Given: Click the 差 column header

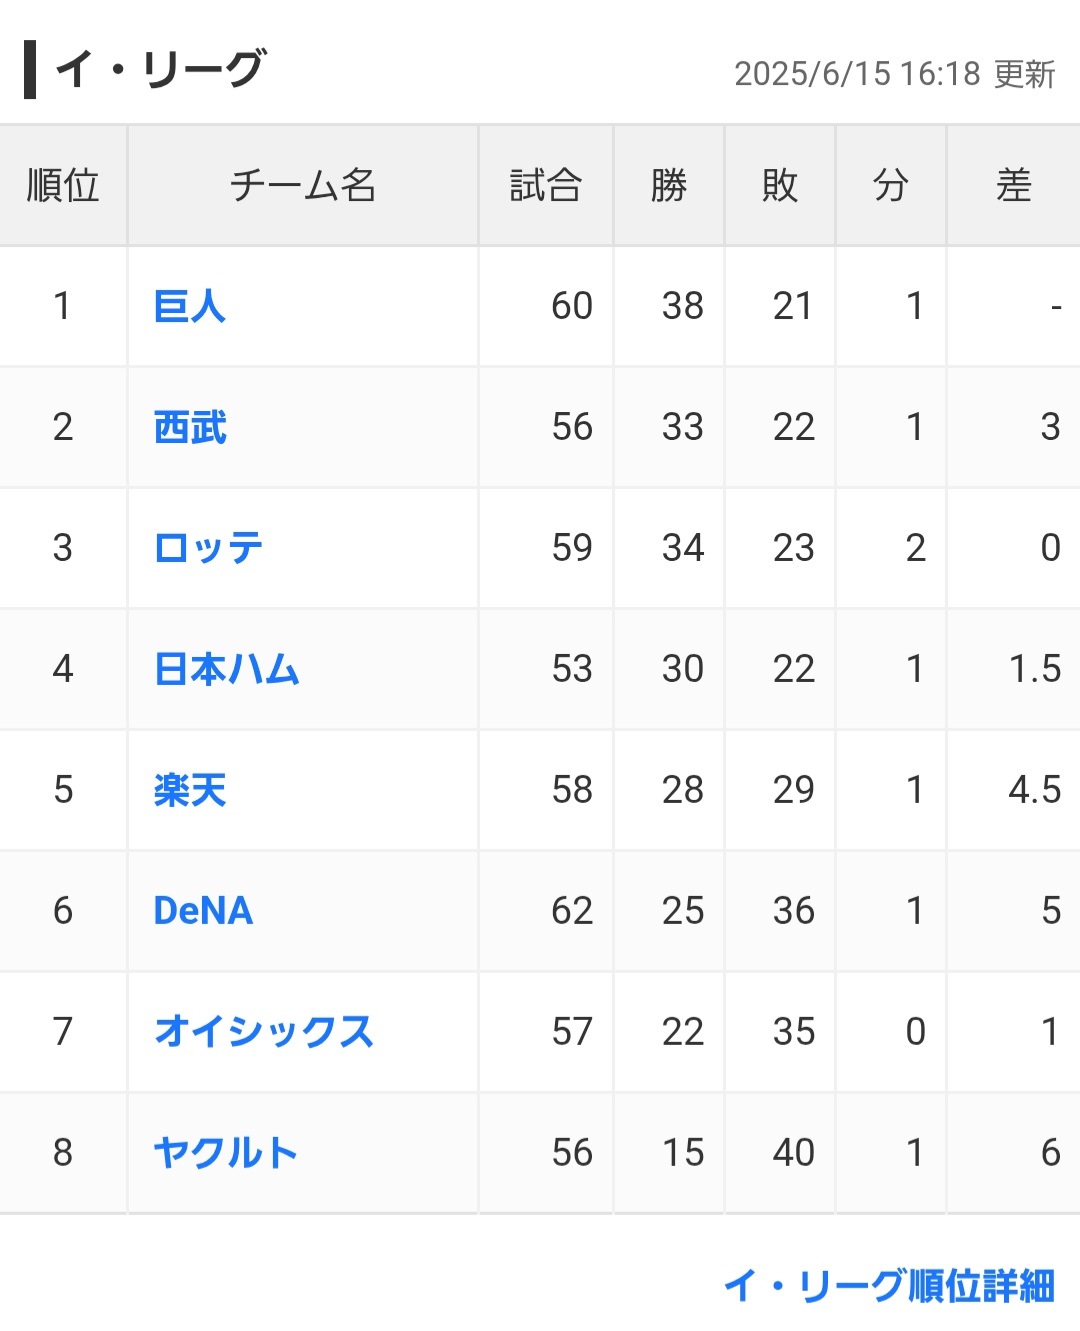Looking at the screenshot, I should (1014, 186).
